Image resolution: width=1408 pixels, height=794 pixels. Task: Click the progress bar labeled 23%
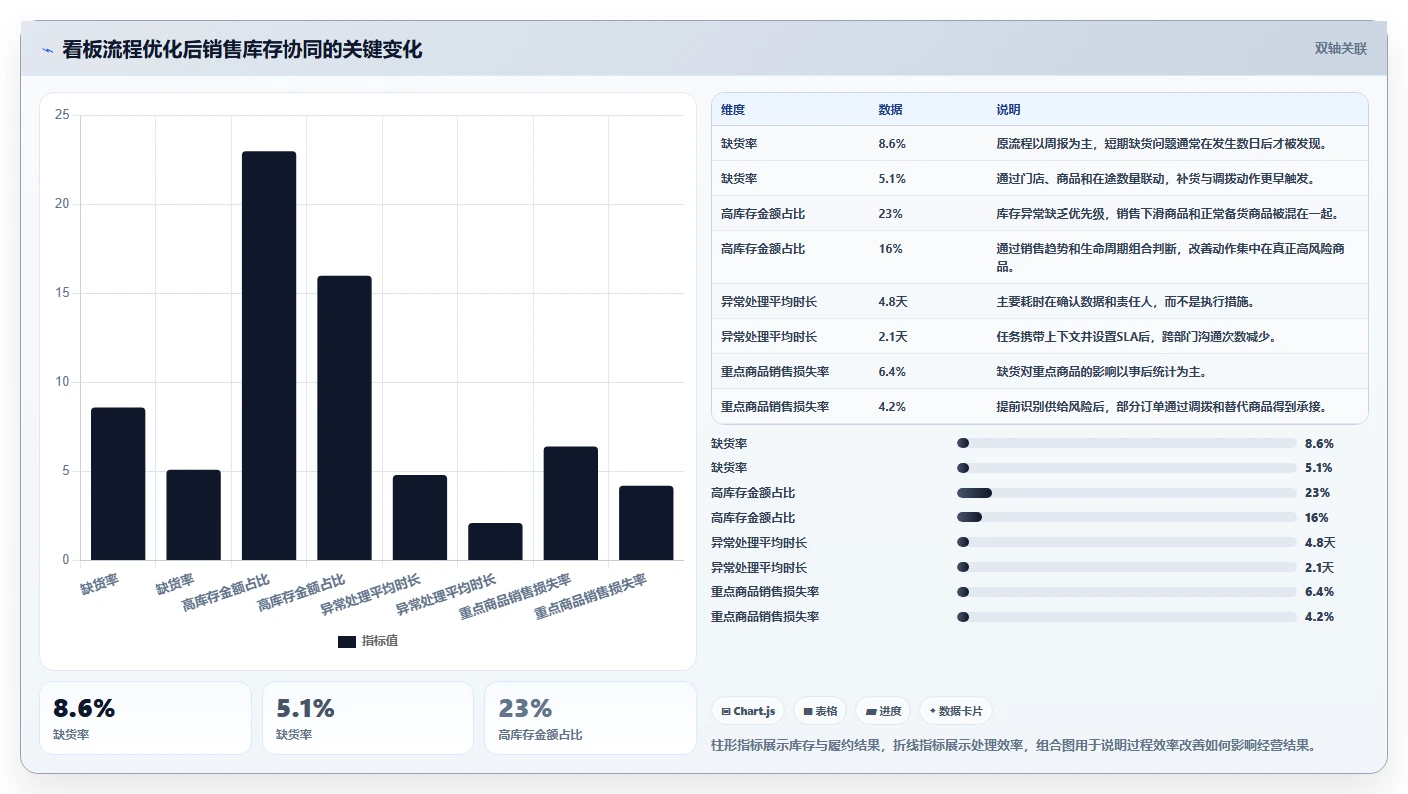(x=1126, y=492)
